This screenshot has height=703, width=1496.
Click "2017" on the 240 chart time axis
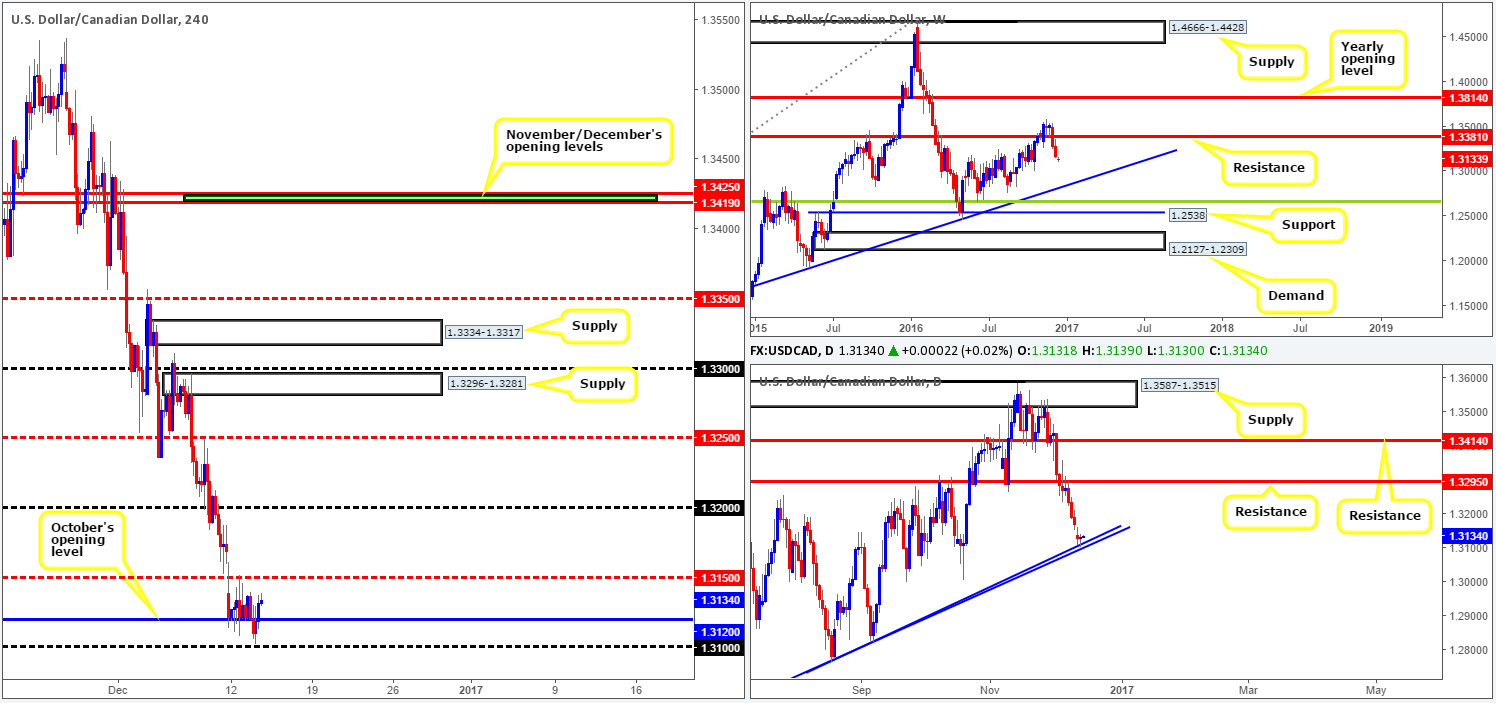coord(472,690)
